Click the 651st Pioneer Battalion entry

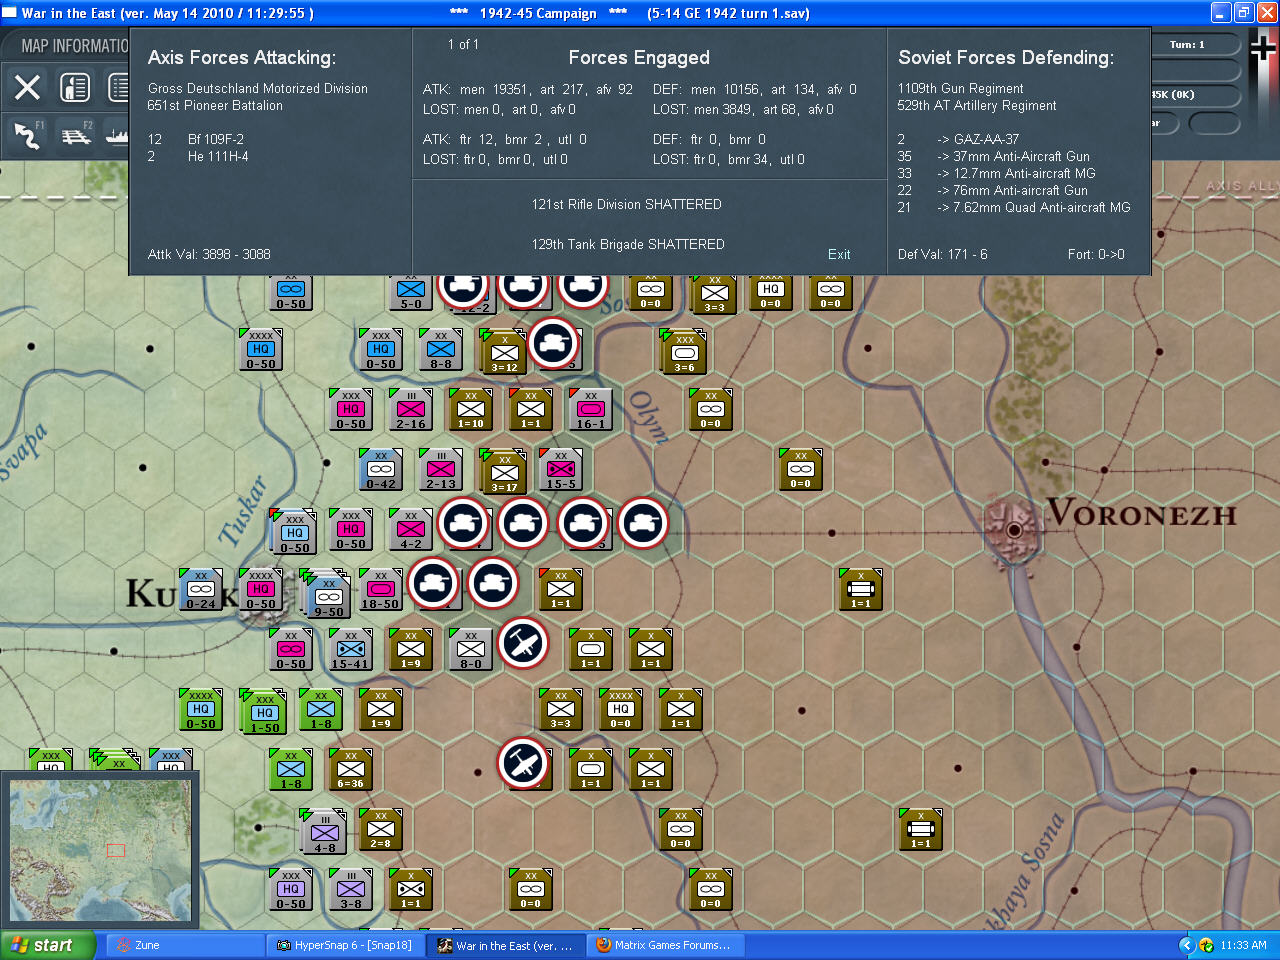(x=215, y=105)
